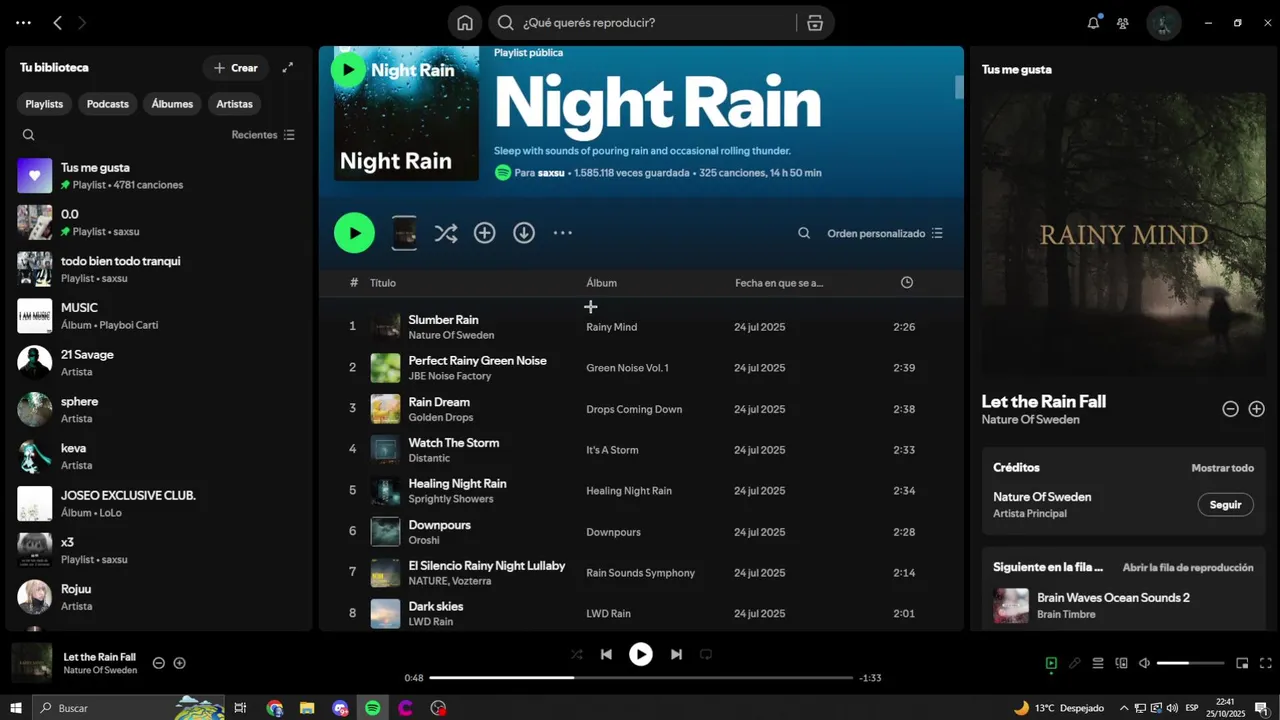Skip to the next track
Image resolution: width=1280 pixels, height=720 pixels.
(x=676, y=654)
